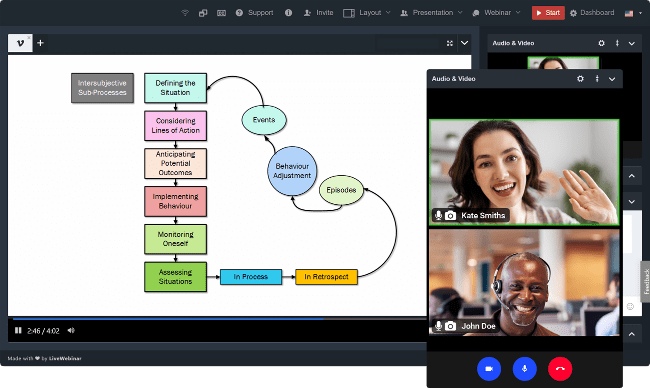Open settings gear in front Audio & Video panel
Image resolution: width=650 pixels, height=388 pixels.
[x=580, y=78]
